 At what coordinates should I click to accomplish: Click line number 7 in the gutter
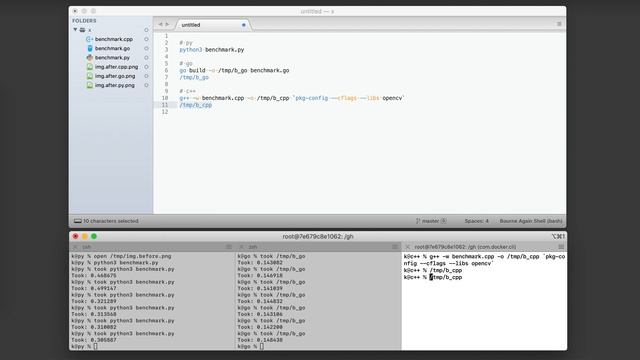pos(166,77)
